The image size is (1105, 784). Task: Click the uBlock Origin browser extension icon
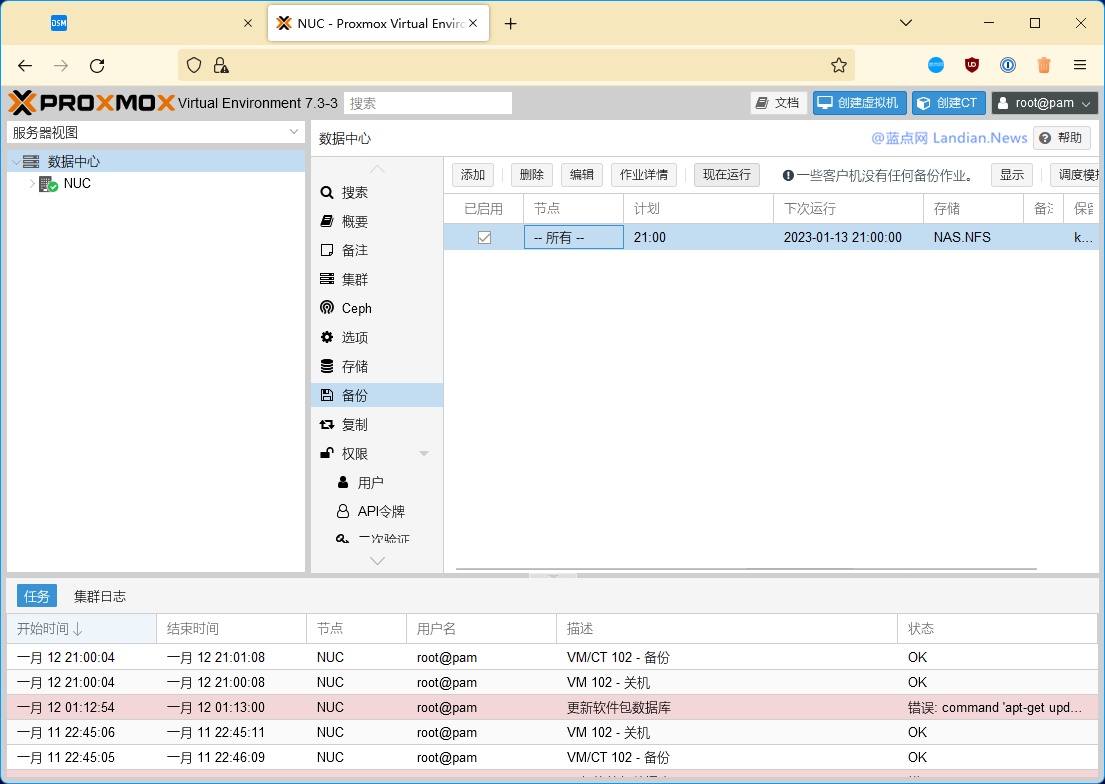(971, 65)
